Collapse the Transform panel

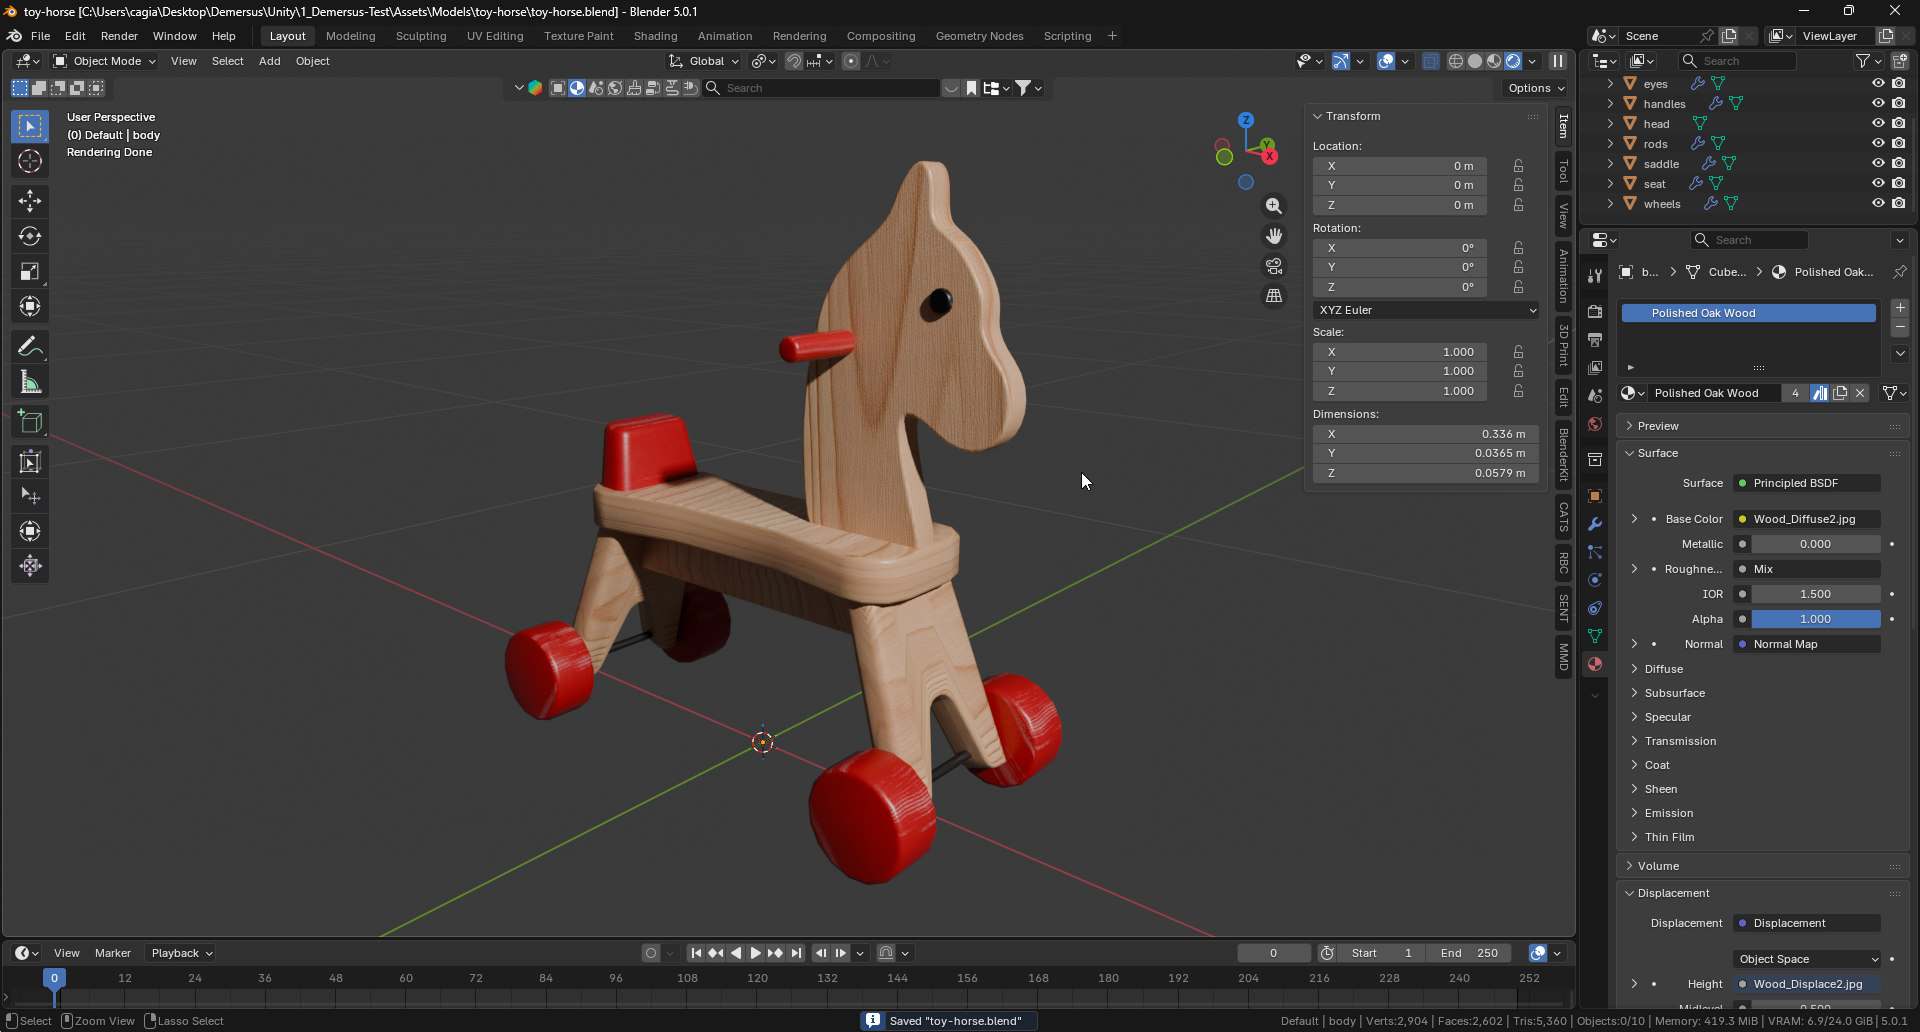[1352, 116]
